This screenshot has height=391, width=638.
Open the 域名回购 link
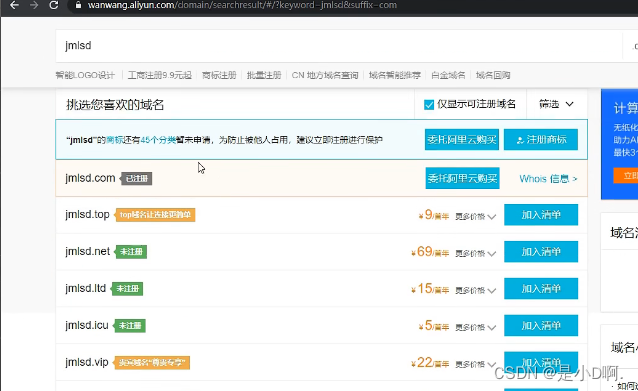point(493,75)
